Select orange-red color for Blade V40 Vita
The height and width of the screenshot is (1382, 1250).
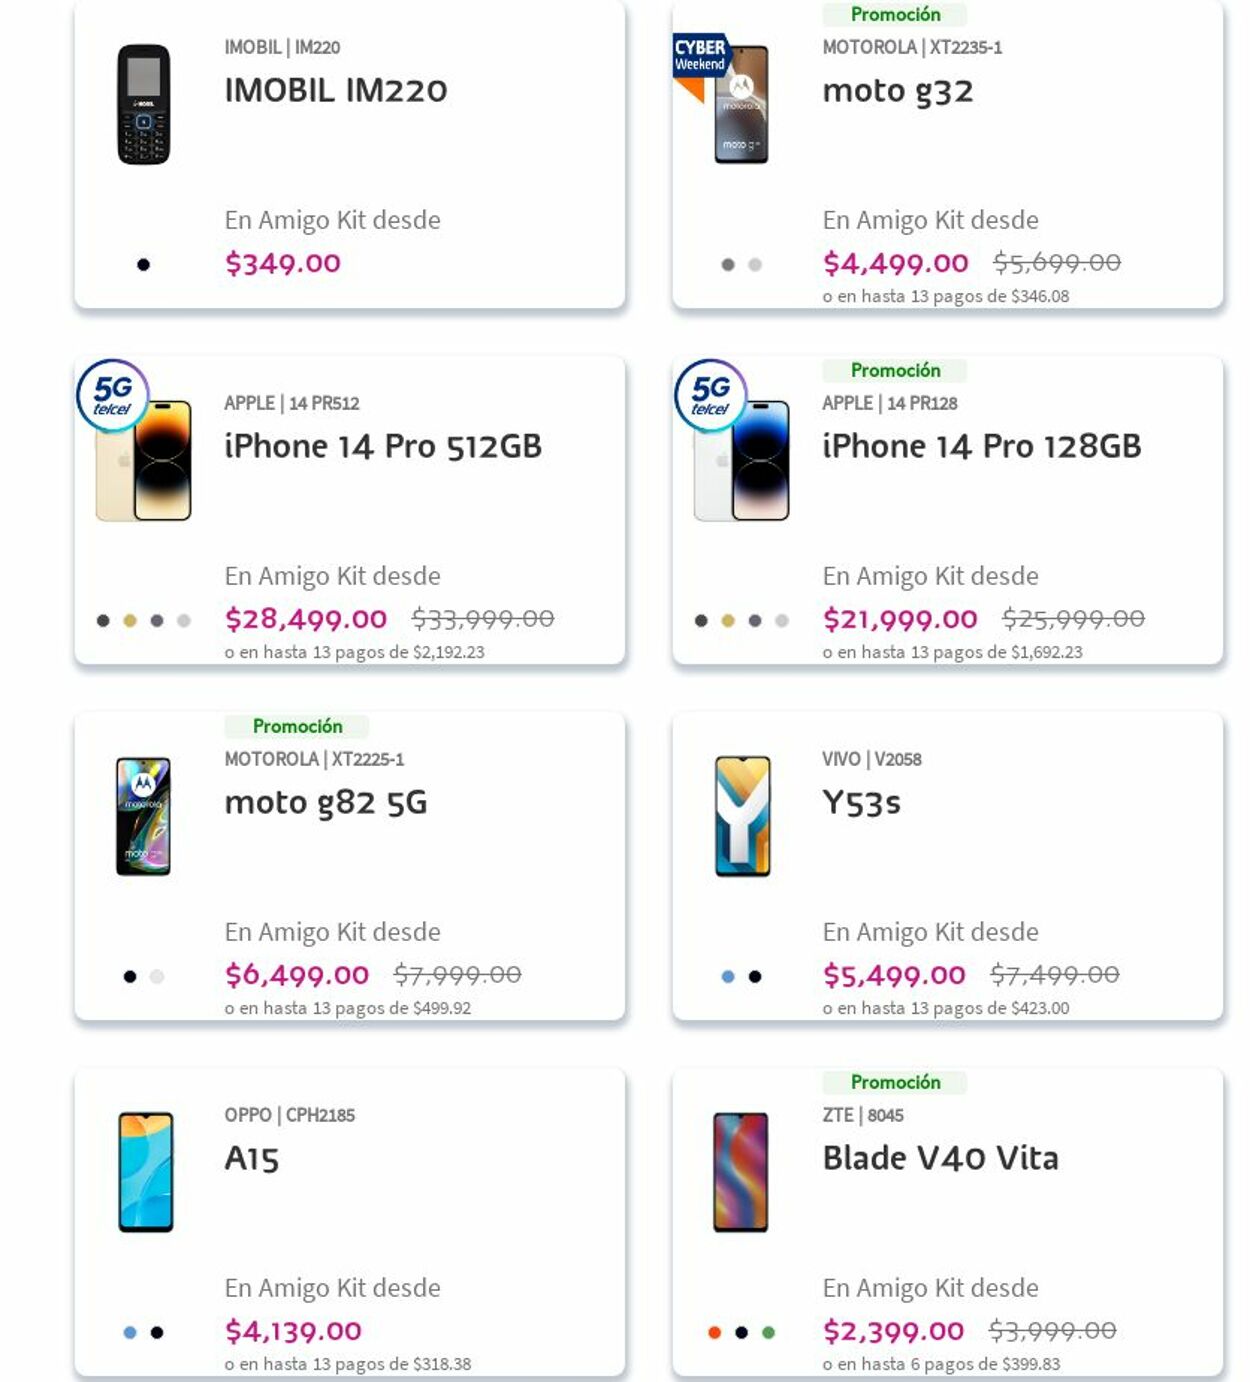pos(714,1333)
